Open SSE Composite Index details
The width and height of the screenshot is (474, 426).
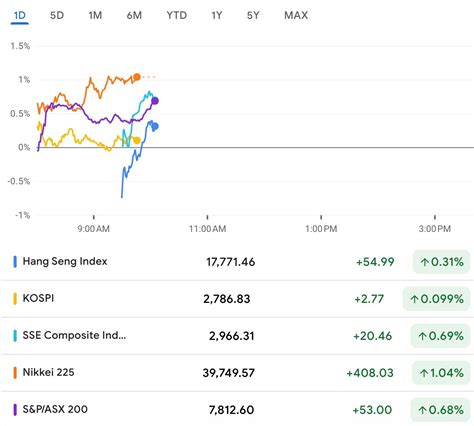237,336
